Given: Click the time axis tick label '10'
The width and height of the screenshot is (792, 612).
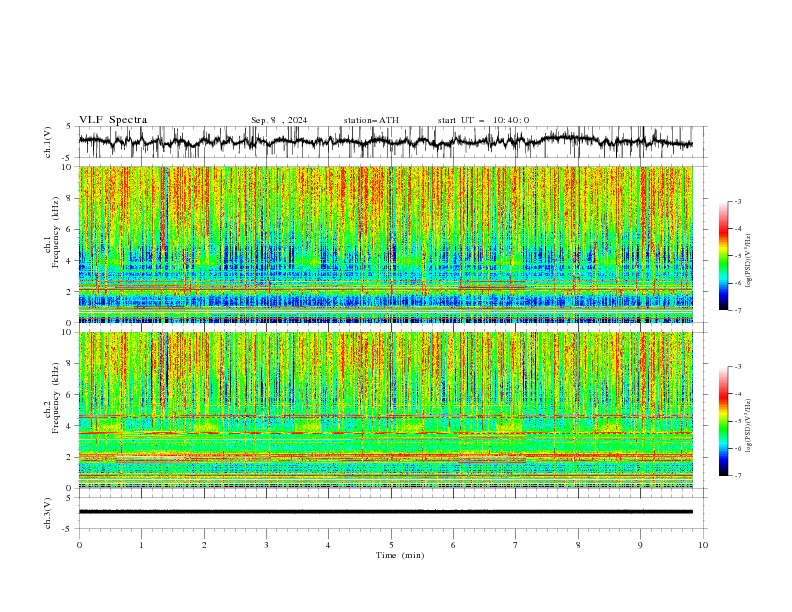Looking at the screenshot, I should tap(703, 545).
